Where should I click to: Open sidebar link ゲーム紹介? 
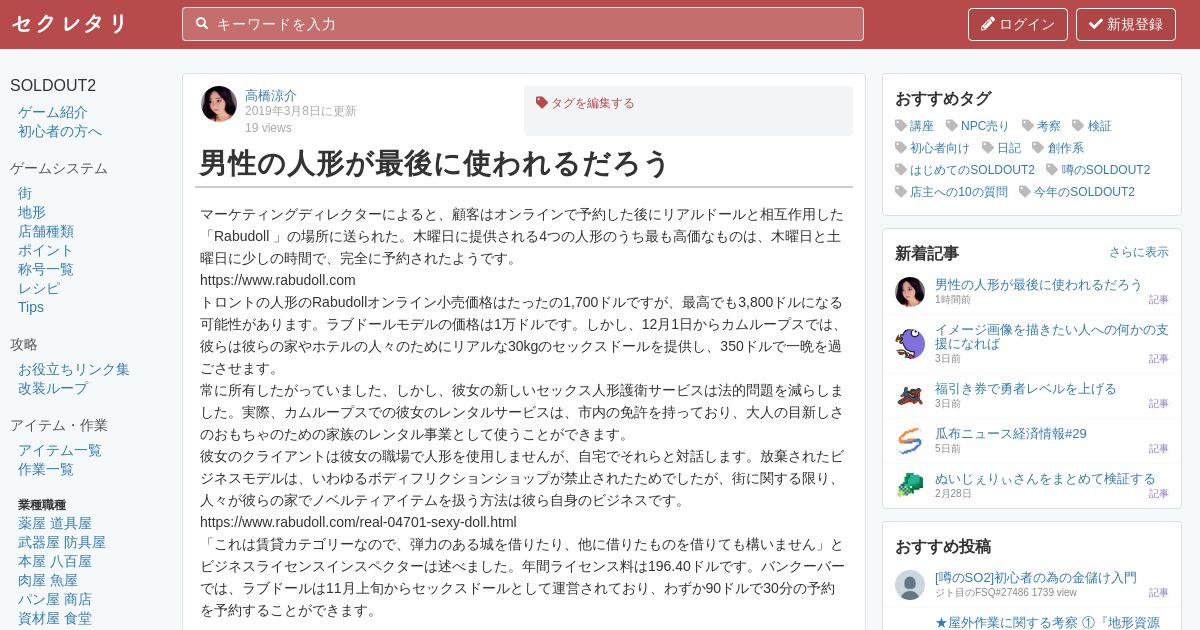(x=53, y=112)
